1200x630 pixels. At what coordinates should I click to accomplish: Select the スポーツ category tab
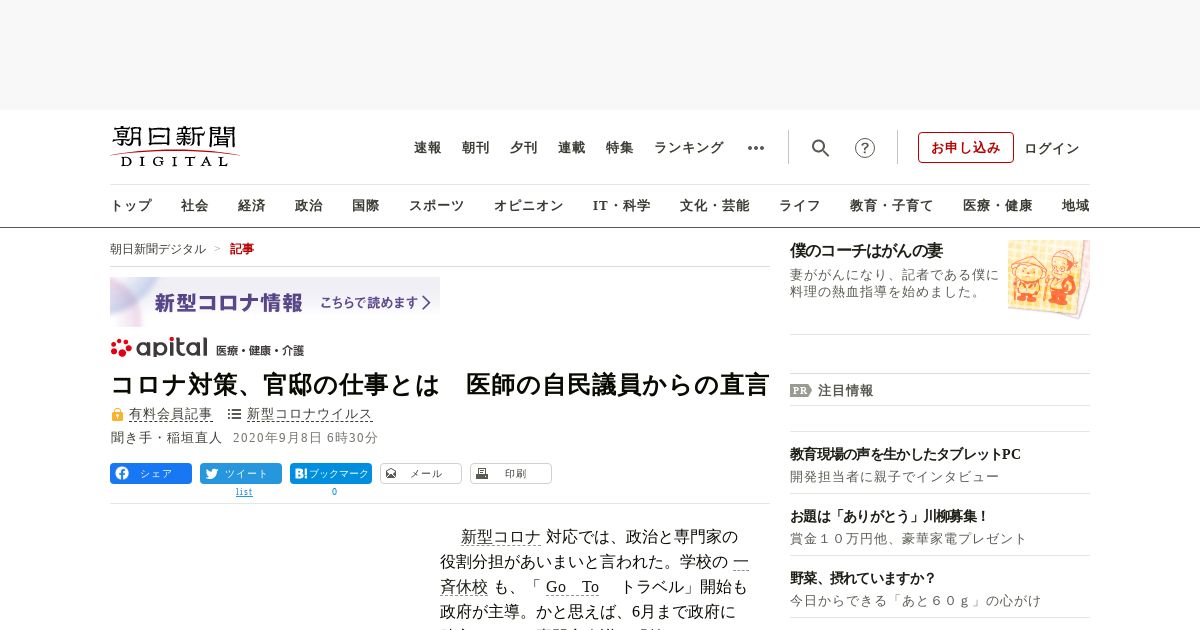[436, 206]
